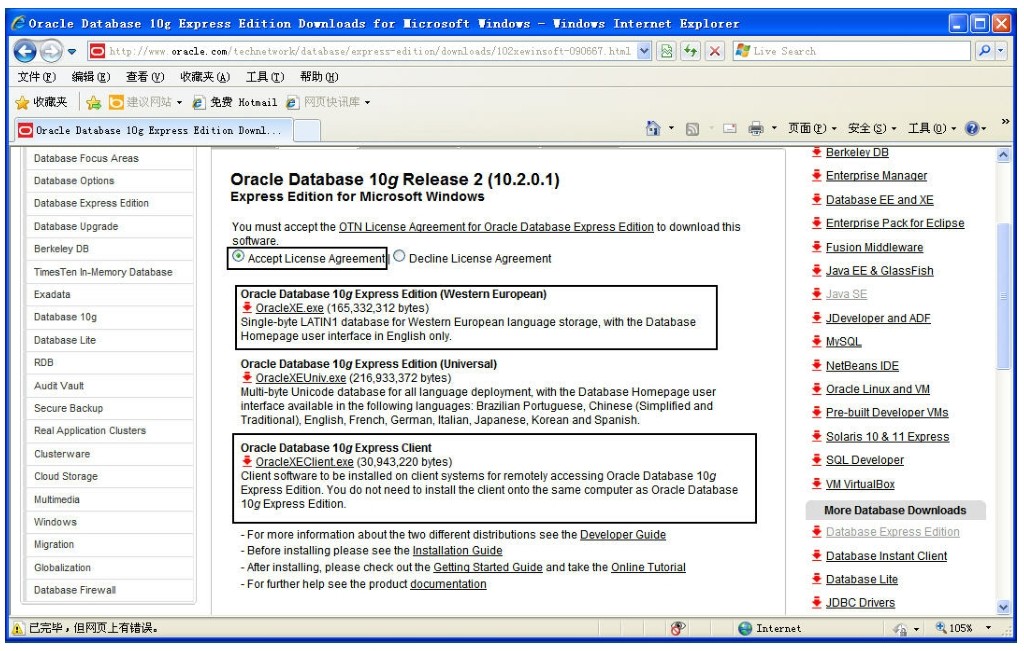This screenshot has height=651, width=1024.
Task: Click the 免费 Hotmail favorites link
Action: click(x=235, y=103)
